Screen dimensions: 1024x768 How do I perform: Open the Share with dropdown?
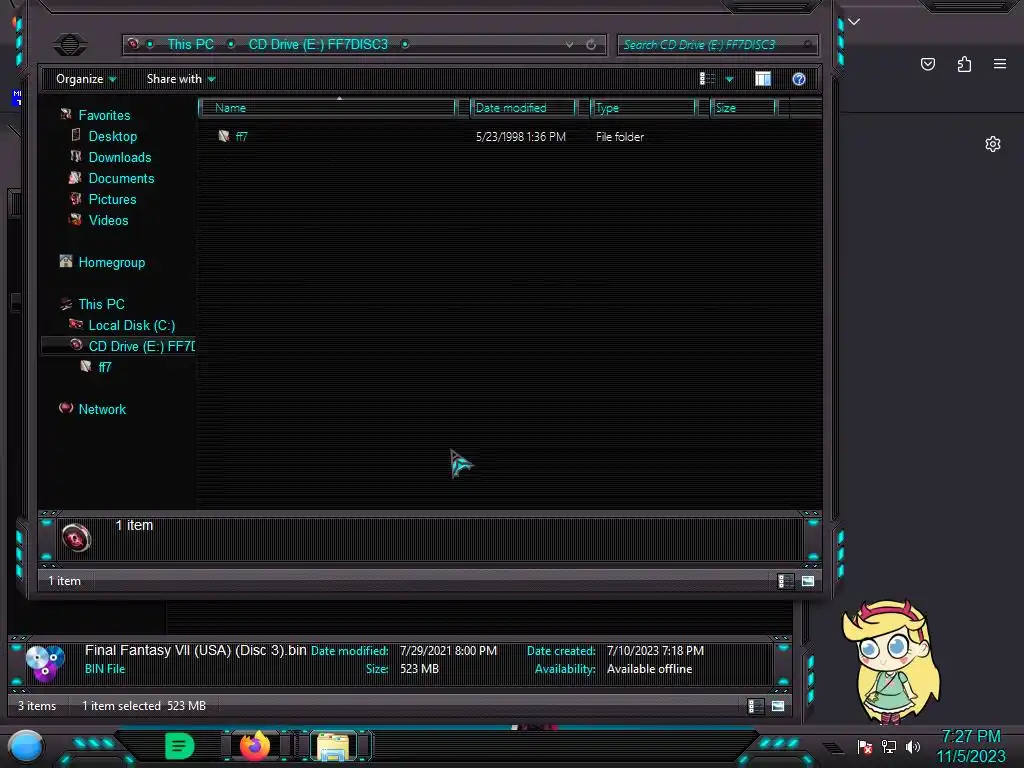tap(181, 79)
